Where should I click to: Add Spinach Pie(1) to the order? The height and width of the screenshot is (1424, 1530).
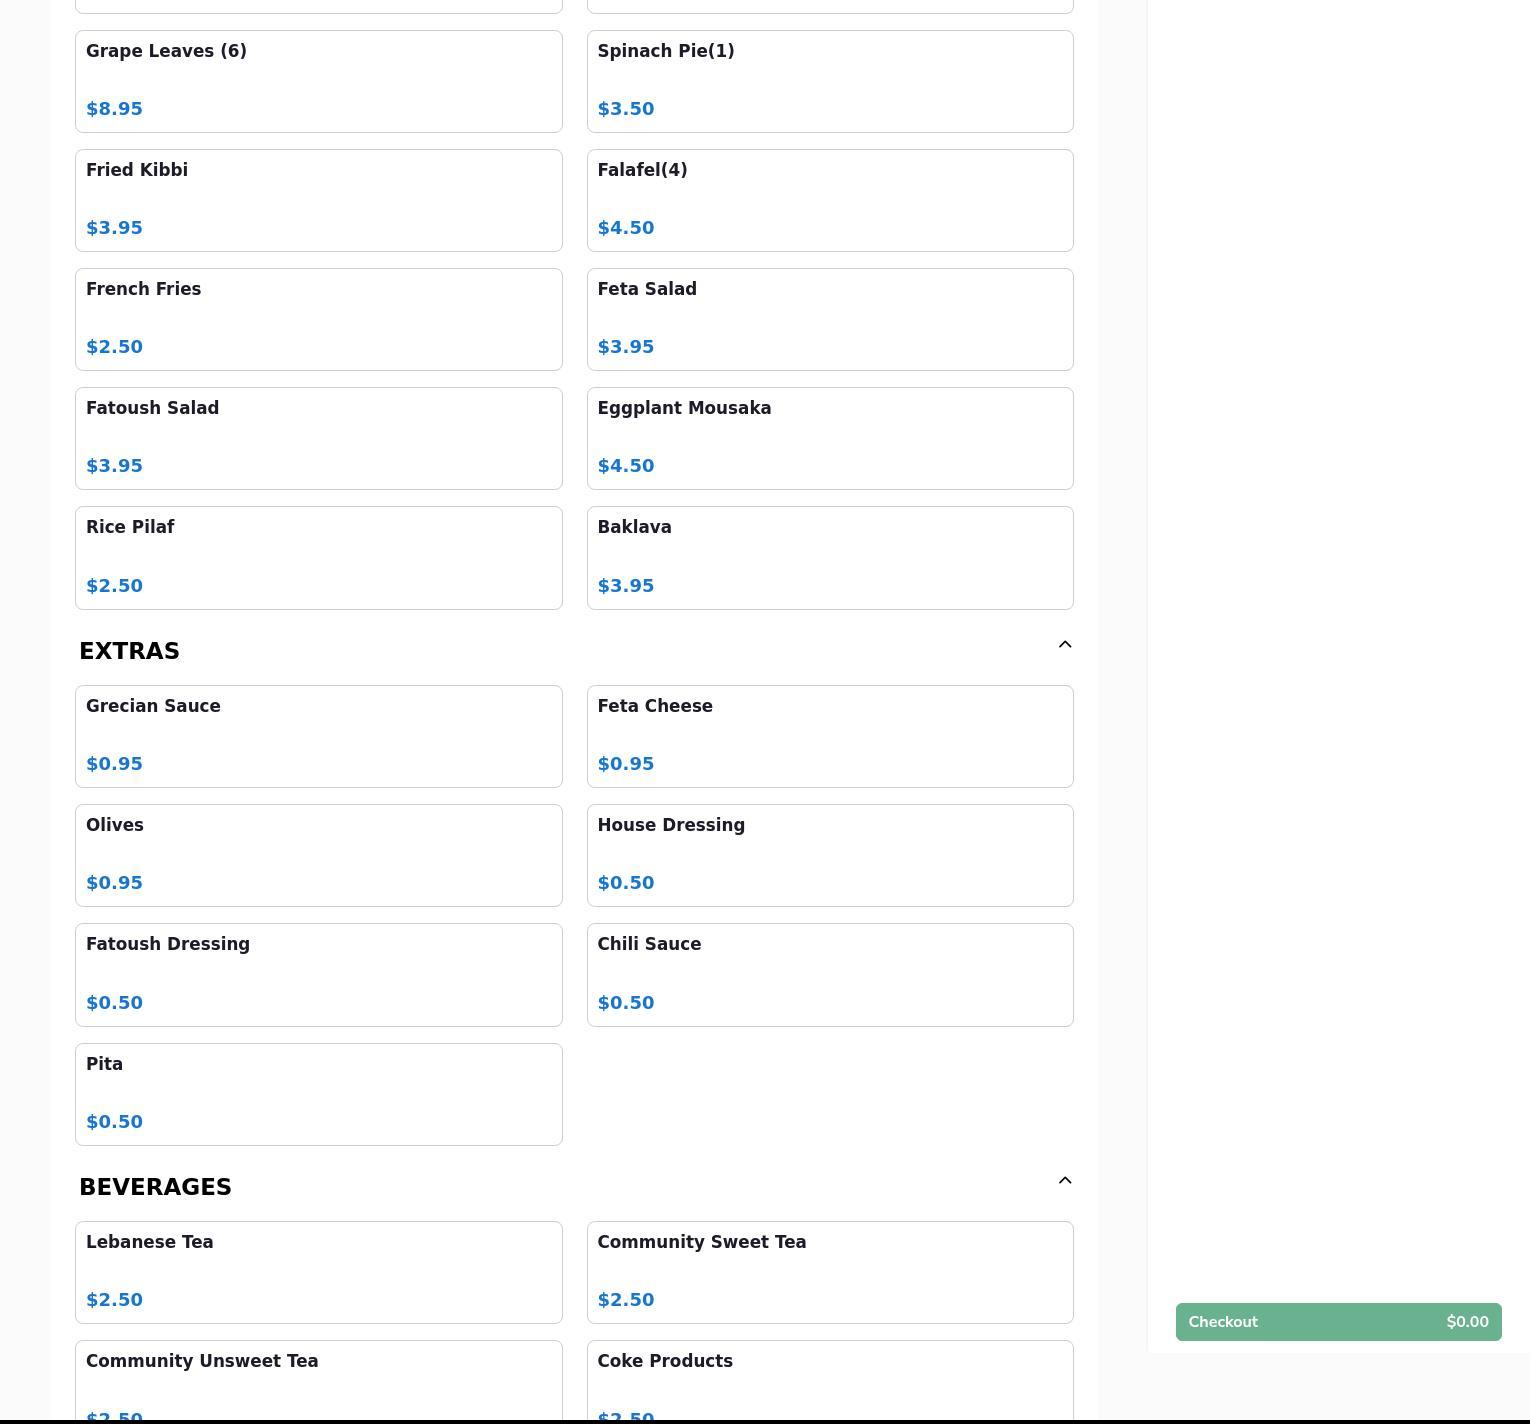pyautogui.click(x=829, y=81)
